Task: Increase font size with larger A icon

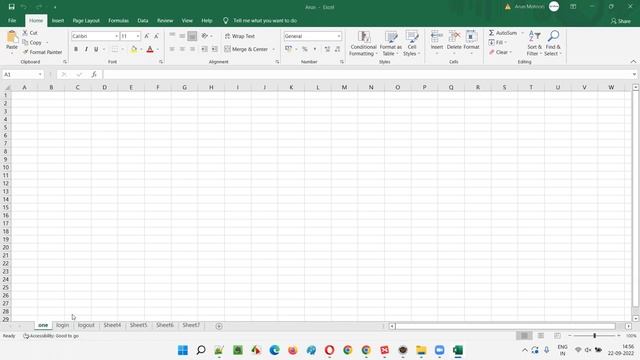Action: pos(147,36)
